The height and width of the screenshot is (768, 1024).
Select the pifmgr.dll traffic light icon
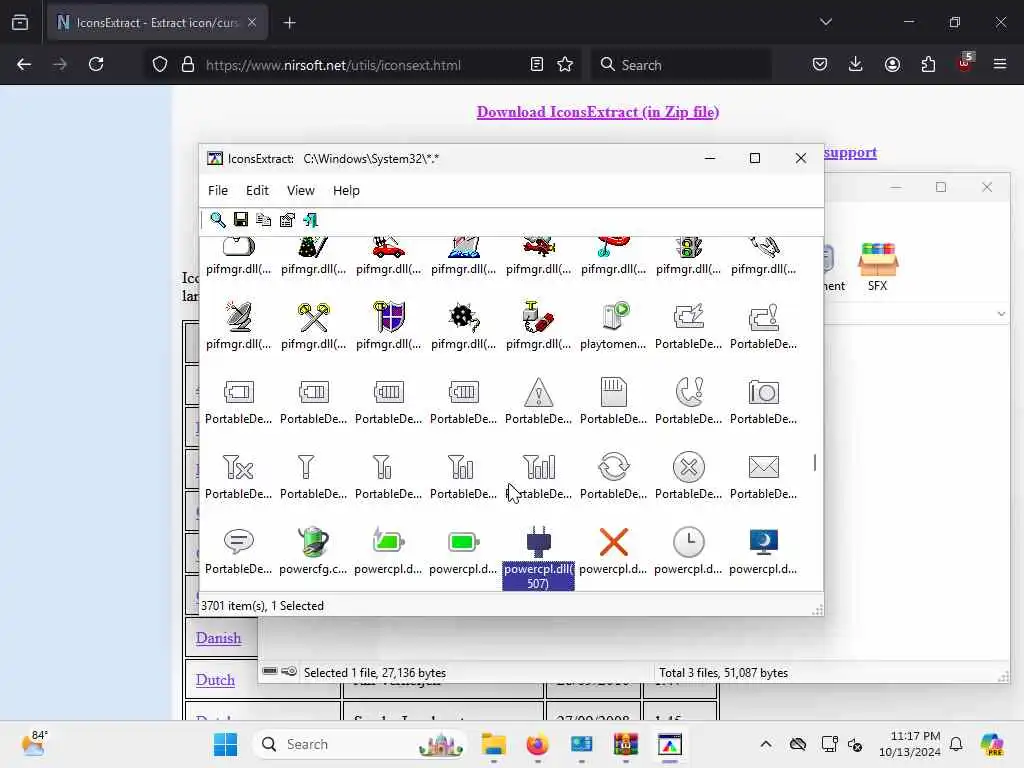689,248
